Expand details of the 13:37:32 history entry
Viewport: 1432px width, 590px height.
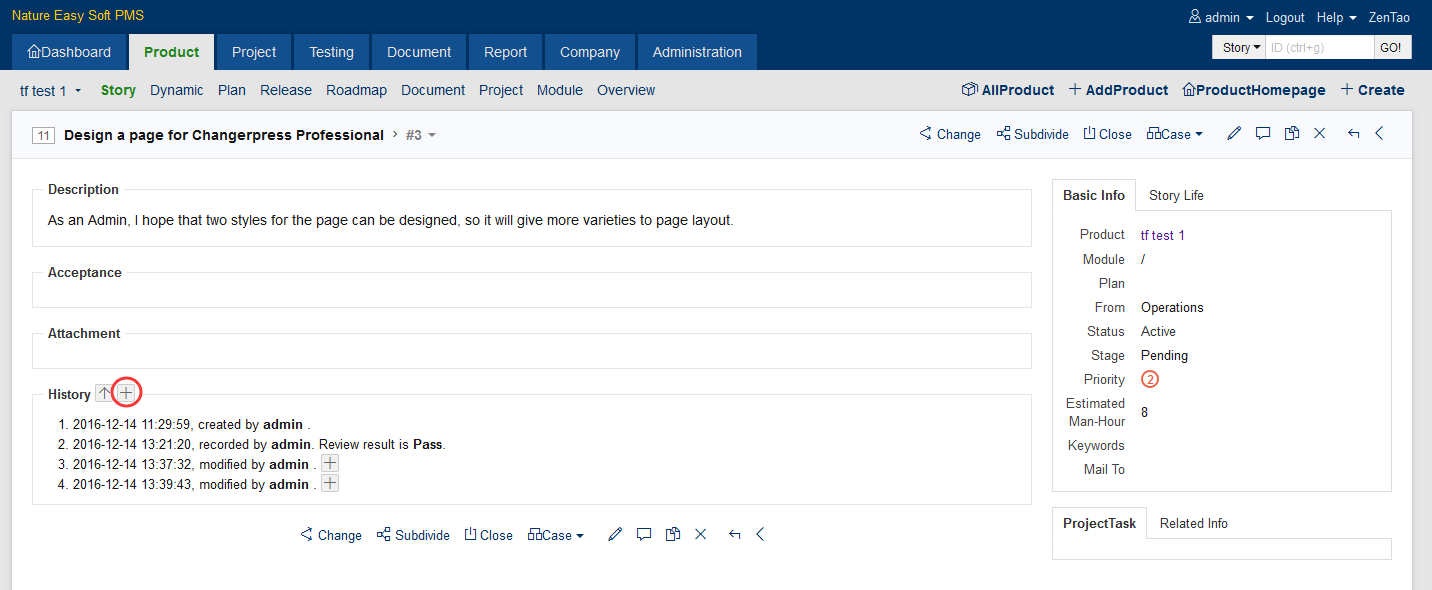(x=330, y=464)
